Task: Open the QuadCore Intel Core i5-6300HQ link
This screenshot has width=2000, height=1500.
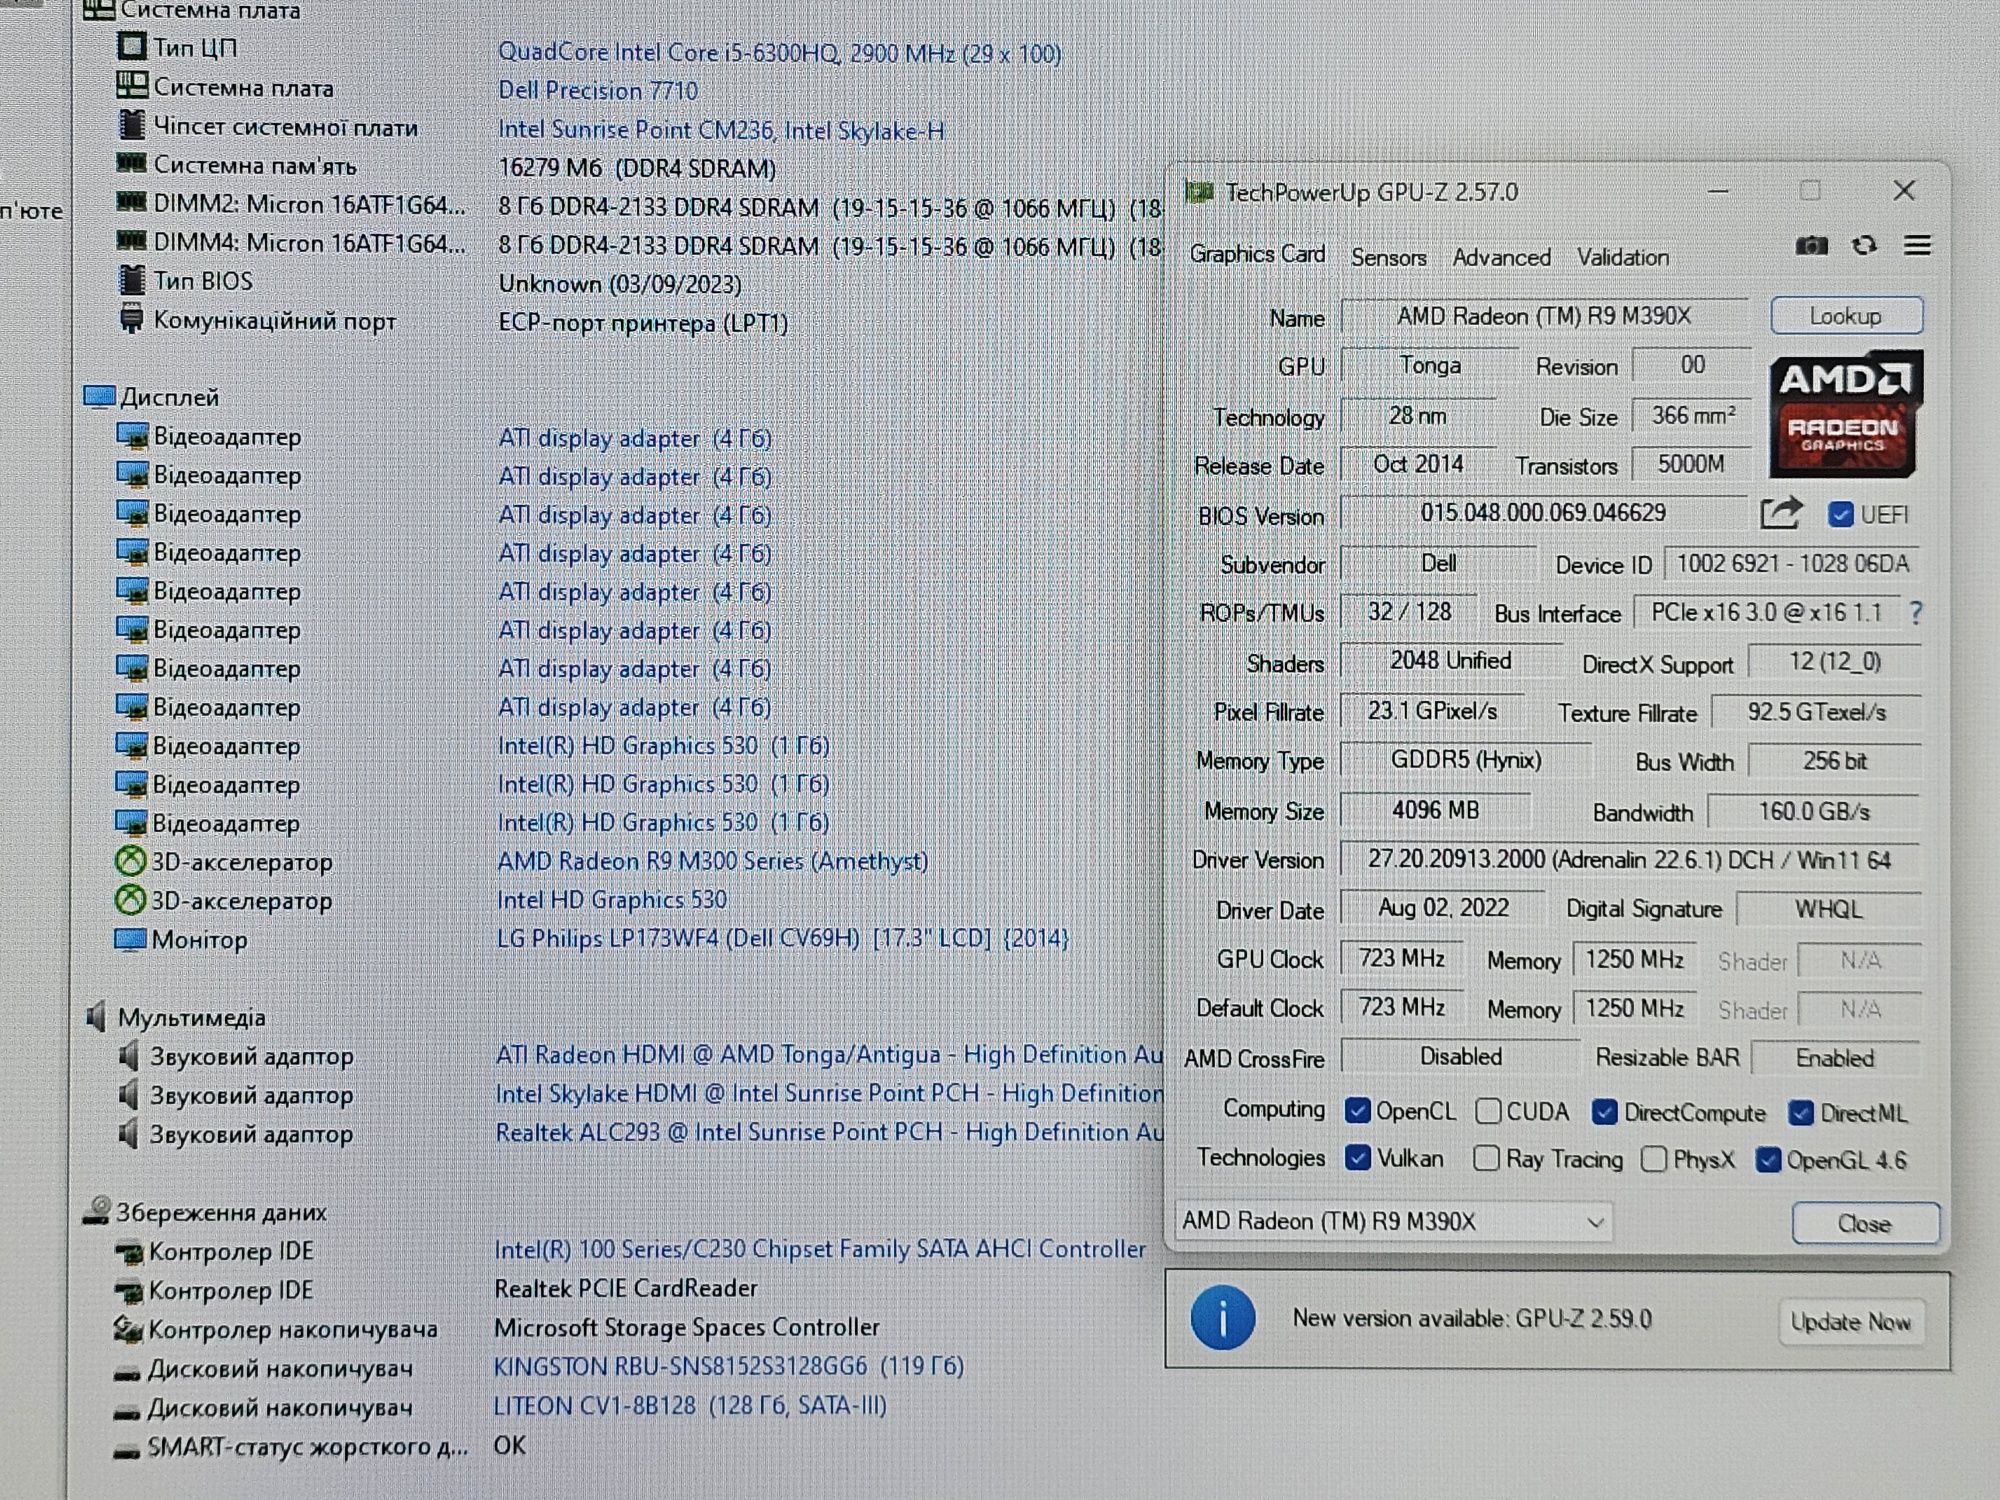Action: pyautogui.click(x=779, y=53)
